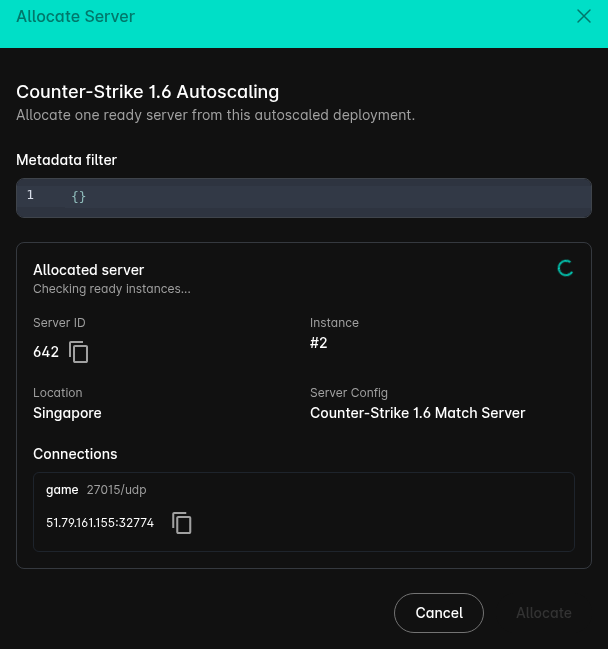Select the instance value #2

click(319, 343)
